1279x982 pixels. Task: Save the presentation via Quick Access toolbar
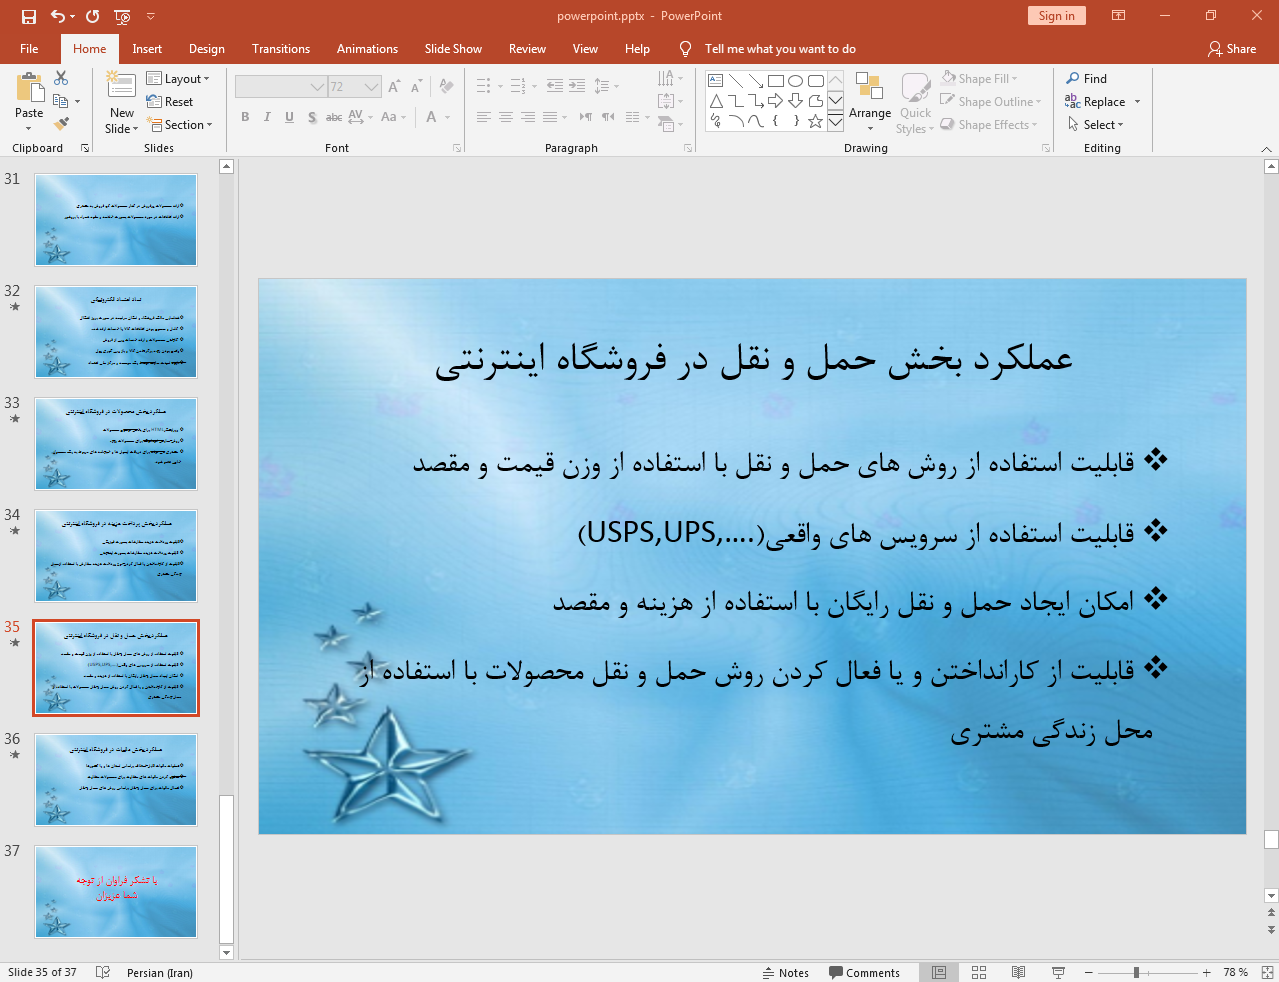[x=28, y=16]
